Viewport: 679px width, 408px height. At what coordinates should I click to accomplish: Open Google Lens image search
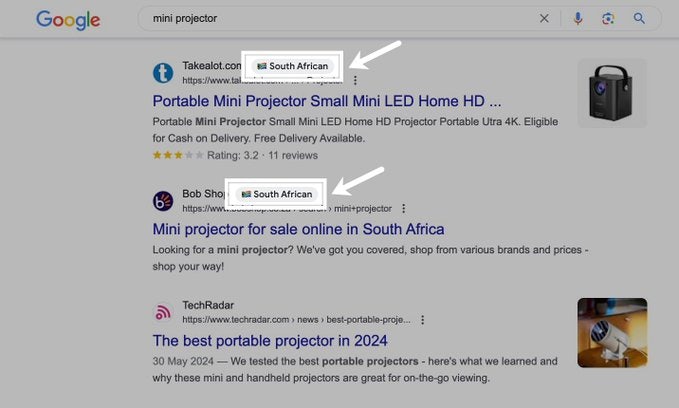608,18
